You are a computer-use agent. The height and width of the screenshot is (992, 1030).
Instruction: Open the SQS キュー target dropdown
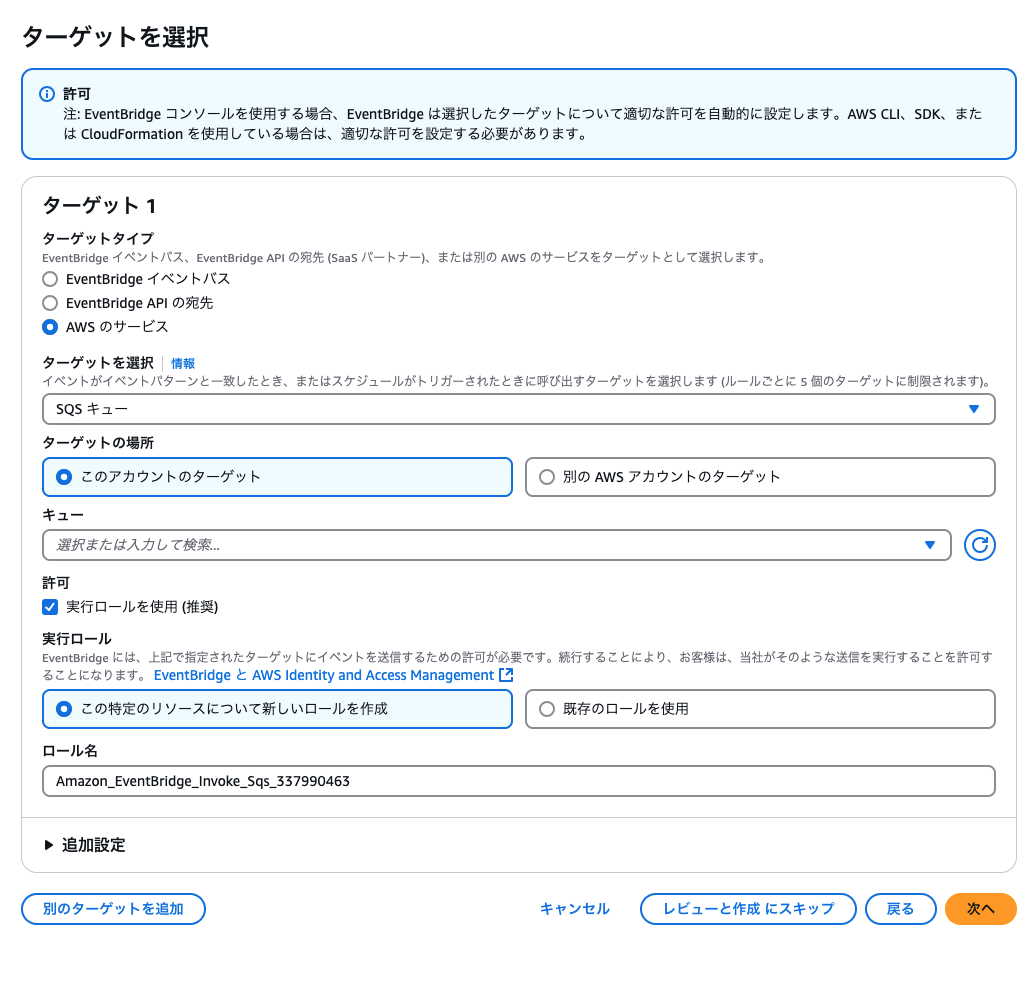[x=519, y=409]
